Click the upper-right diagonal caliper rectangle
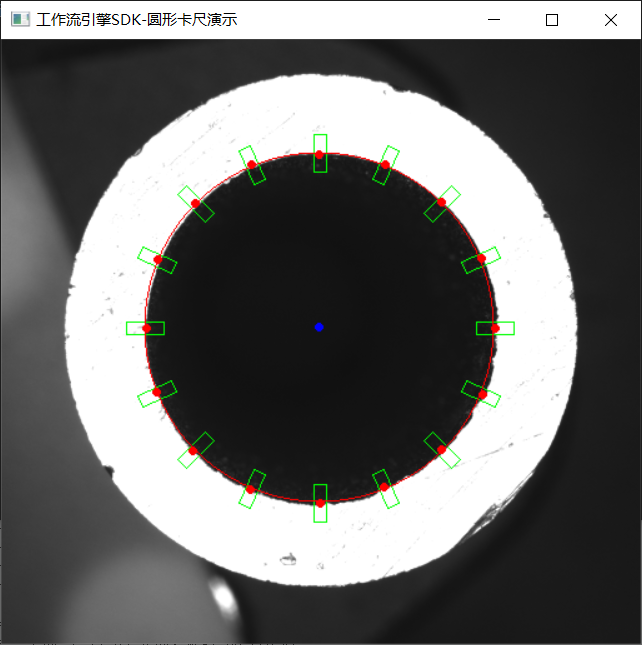 442,204
